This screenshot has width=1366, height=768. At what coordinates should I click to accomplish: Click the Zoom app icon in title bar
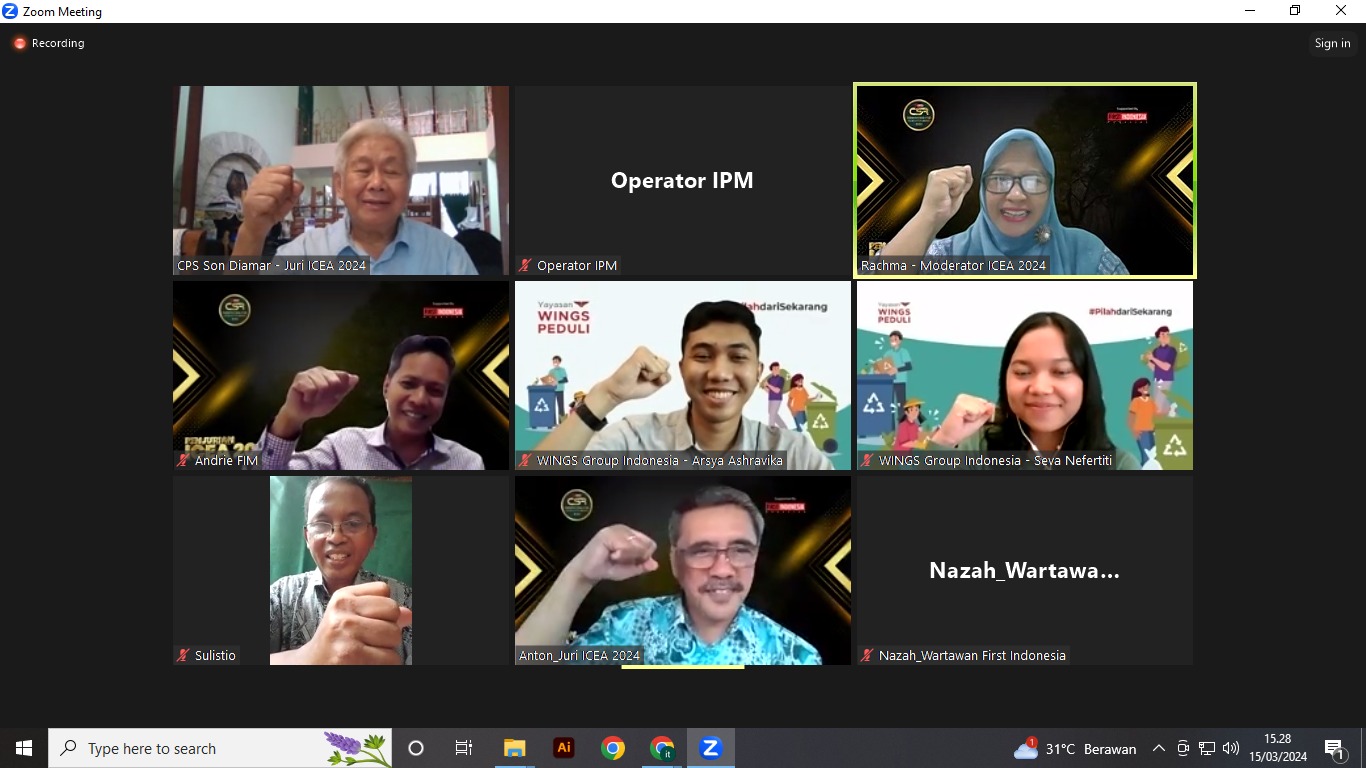point(10,12)
